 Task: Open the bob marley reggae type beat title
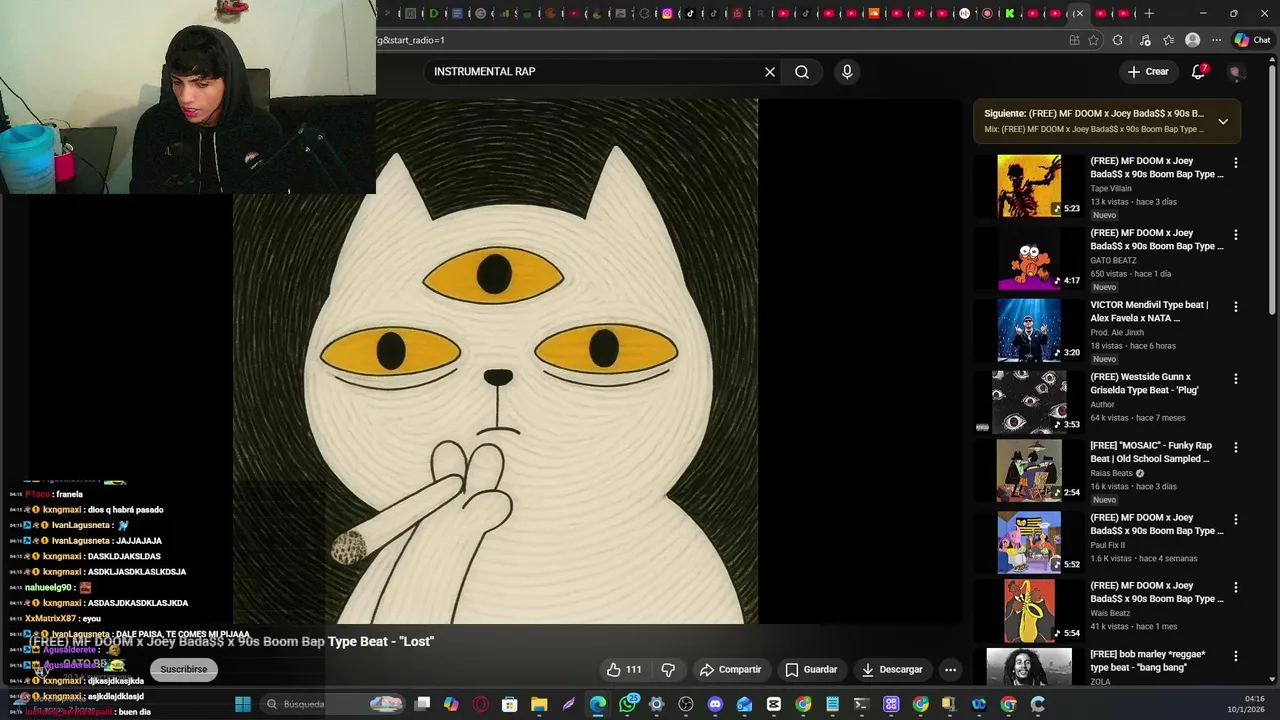coord(1147,660)
